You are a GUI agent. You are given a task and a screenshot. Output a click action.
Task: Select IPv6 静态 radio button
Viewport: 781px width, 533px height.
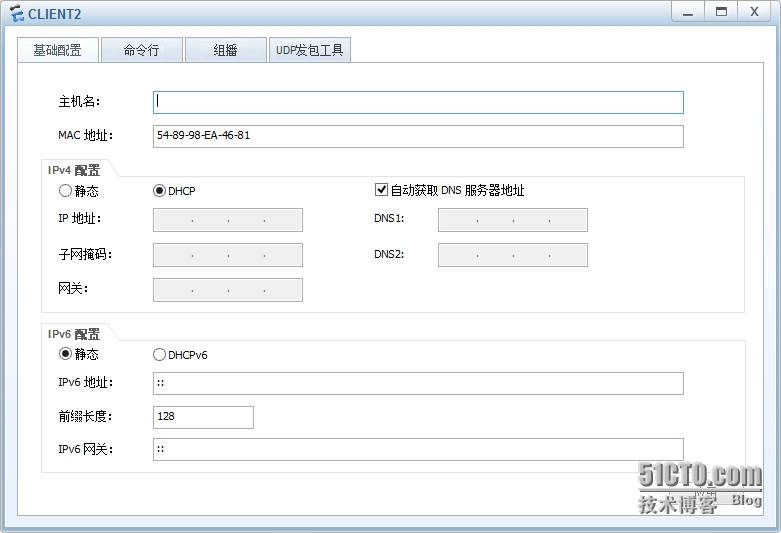click(65, 354)
